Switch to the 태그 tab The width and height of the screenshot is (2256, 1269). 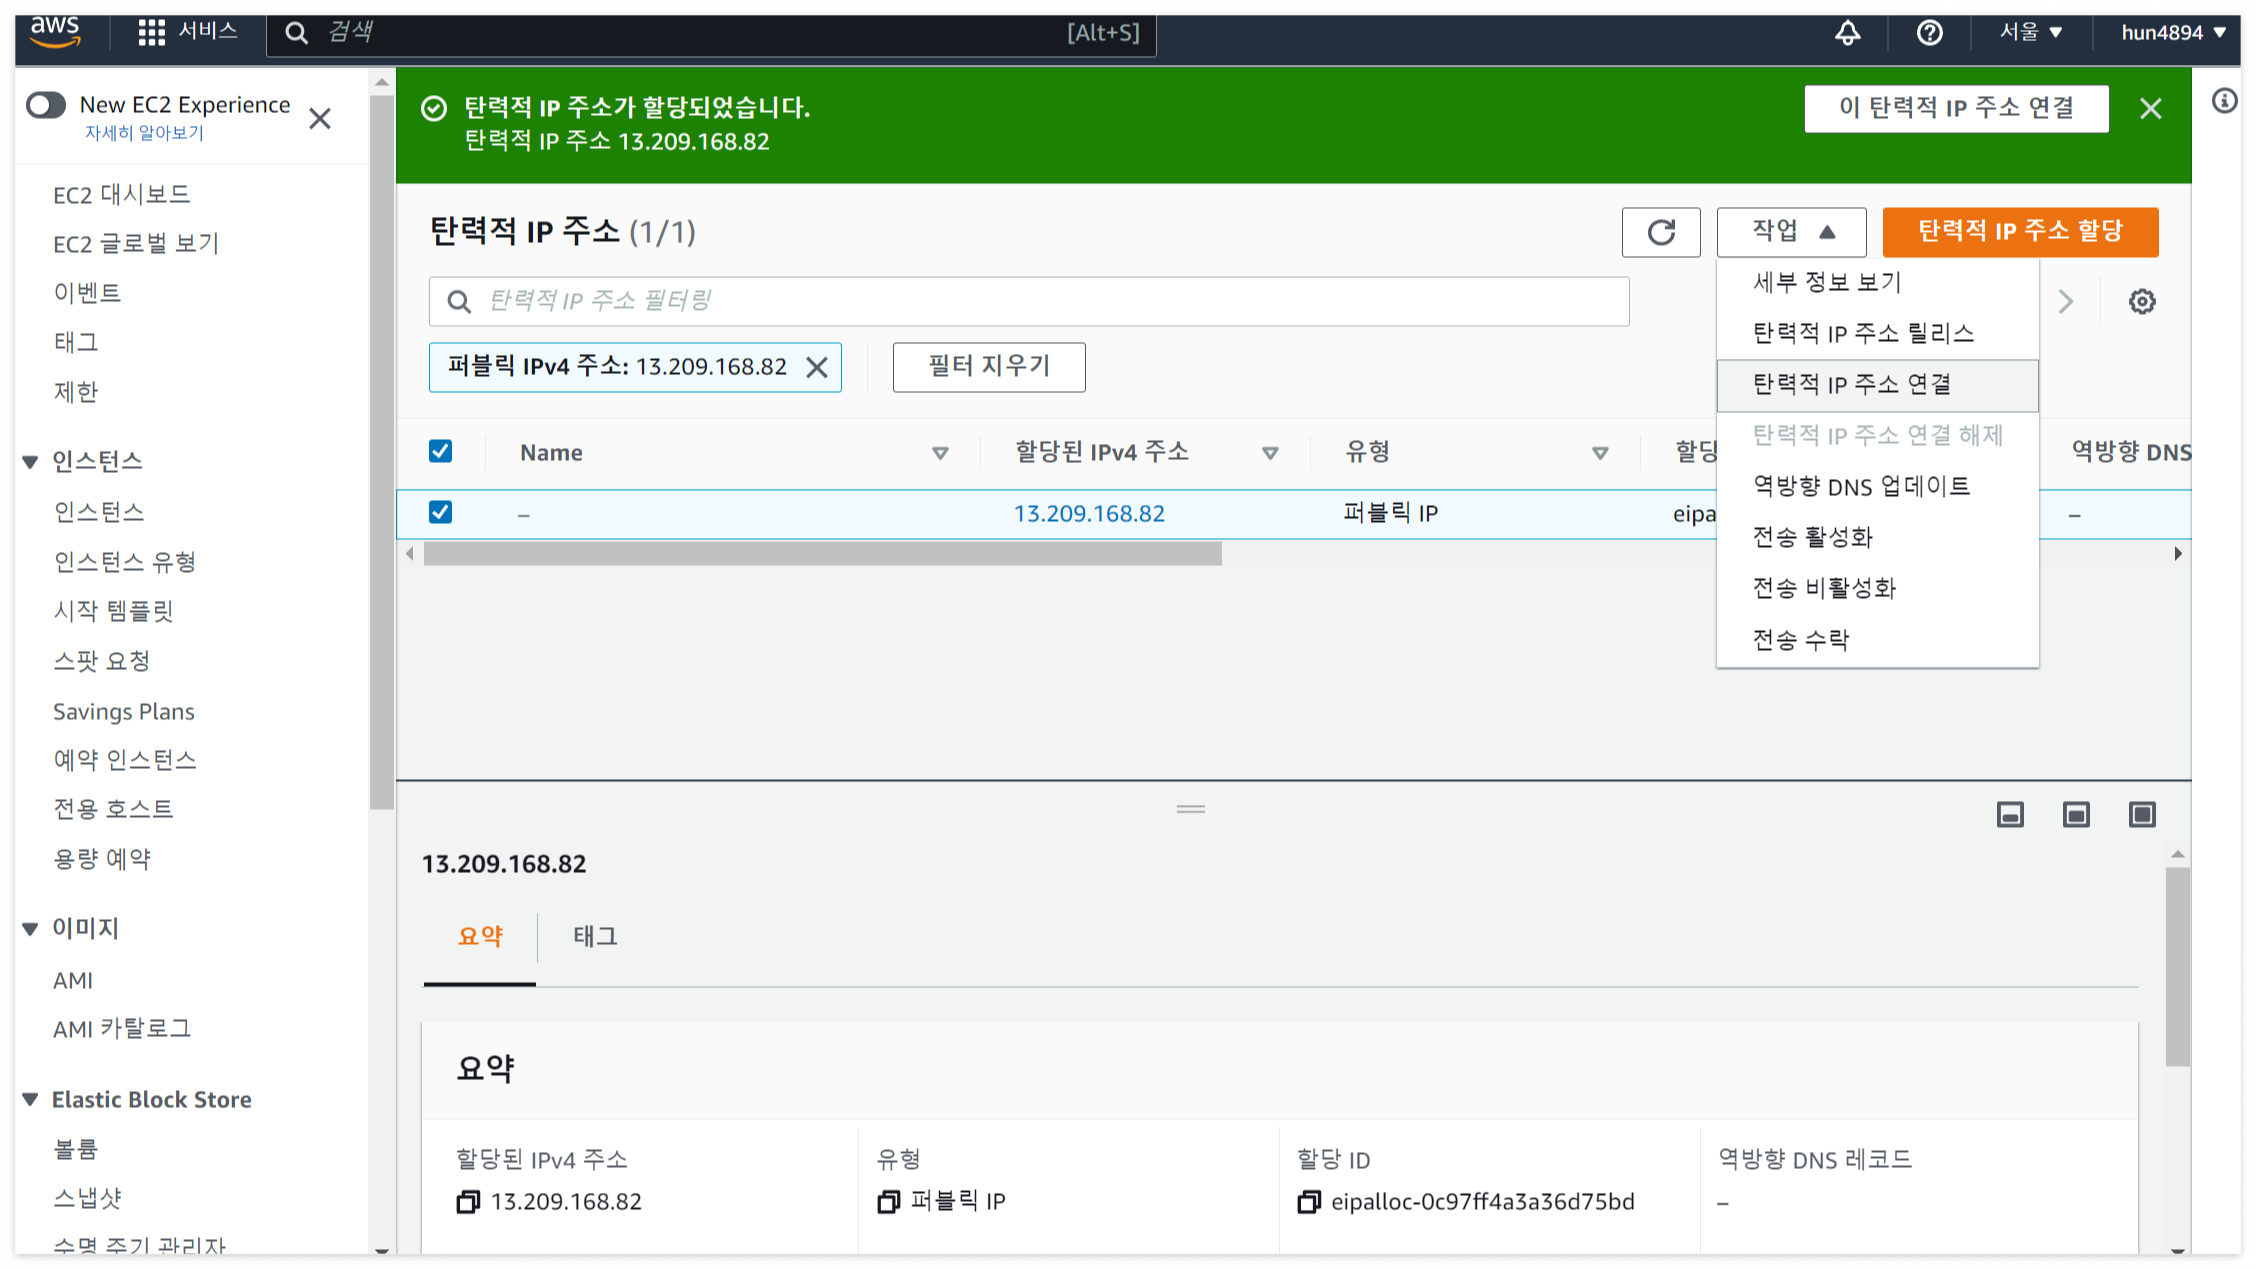pos(595,936)
